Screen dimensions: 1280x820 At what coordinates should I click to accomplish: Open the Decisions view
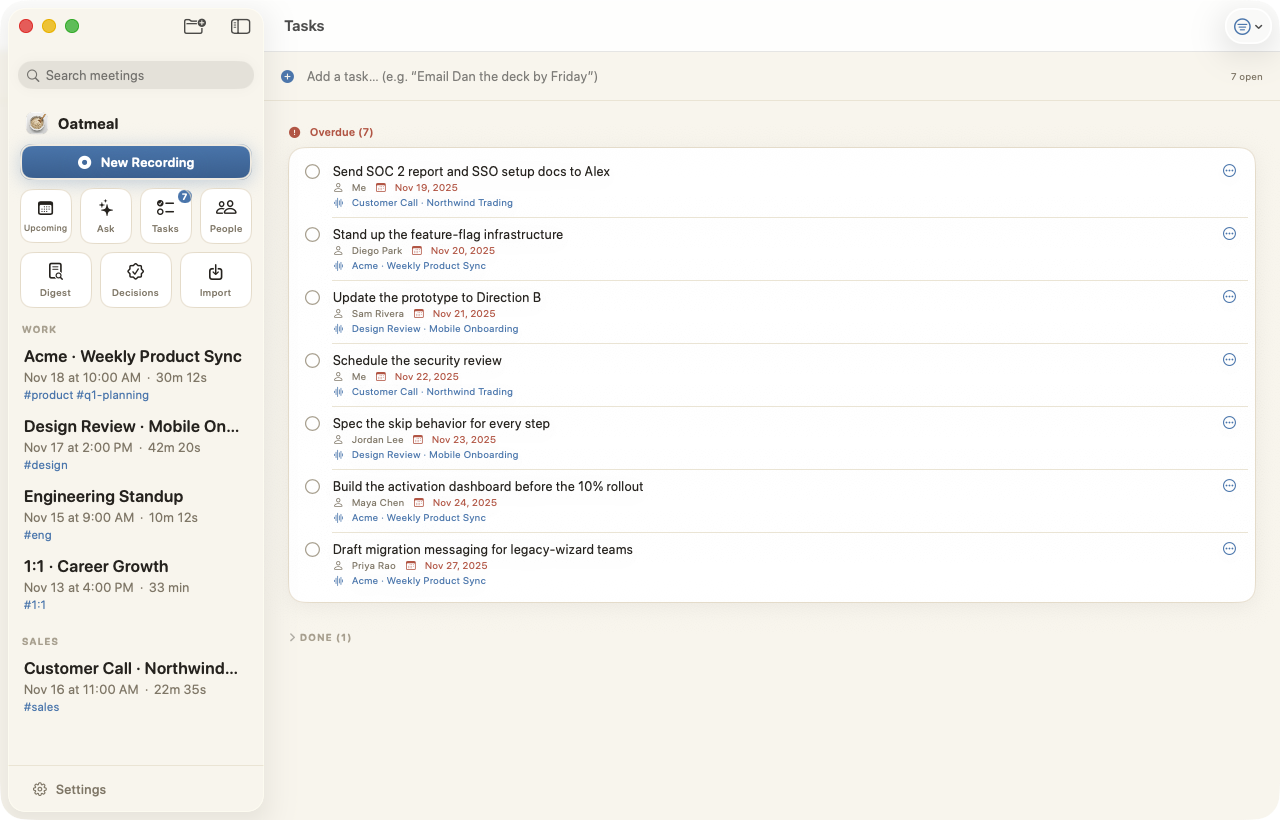pyautogui.click(x=136, y=280)
